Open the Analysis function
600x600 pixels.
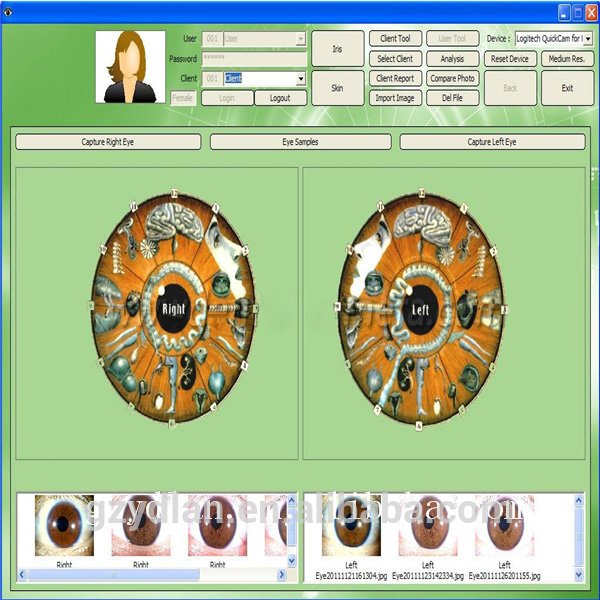coord(452,59)
